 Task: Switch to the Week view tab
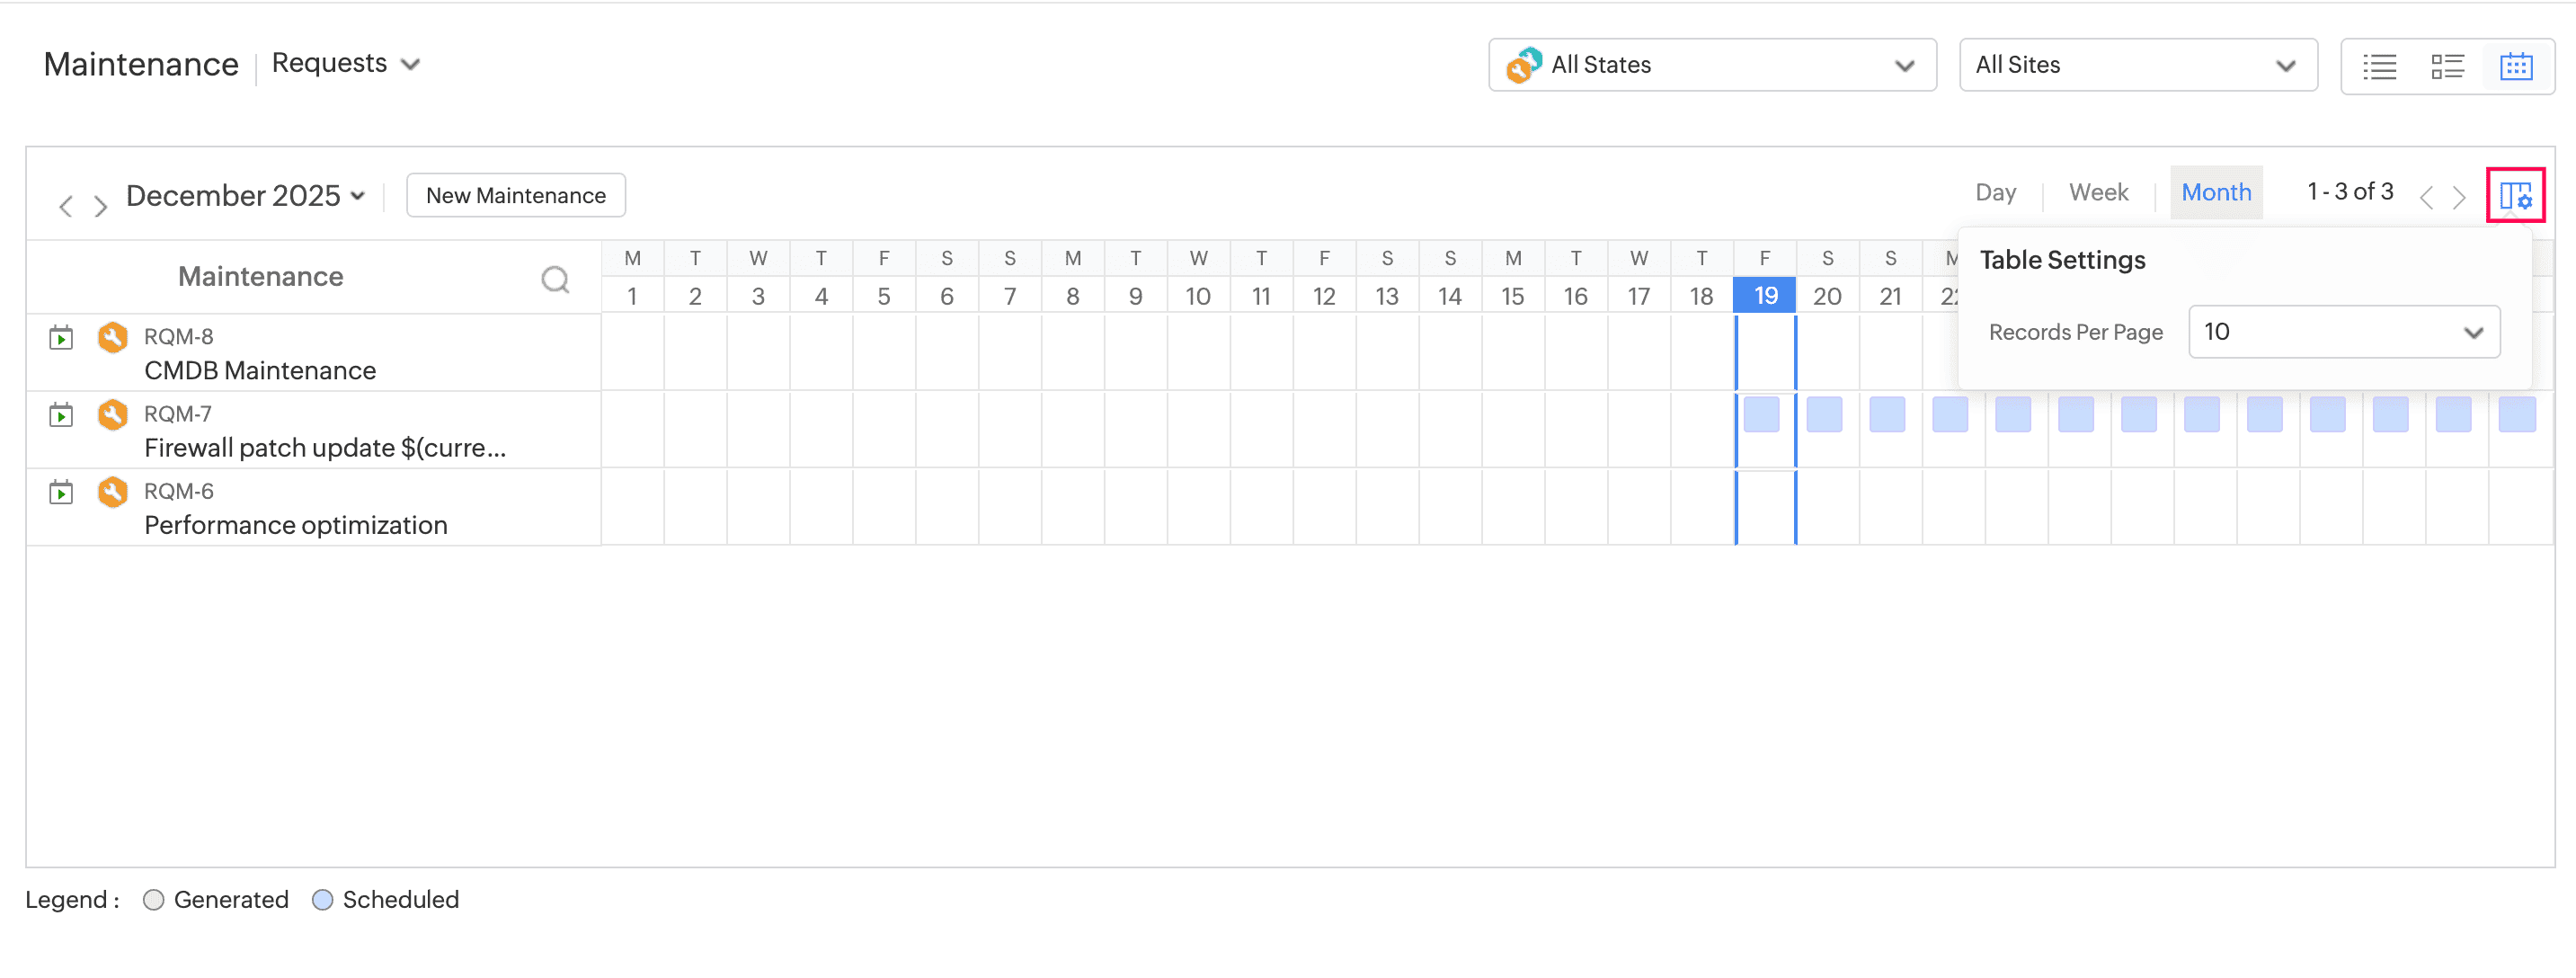click(x=2098, y=192)
